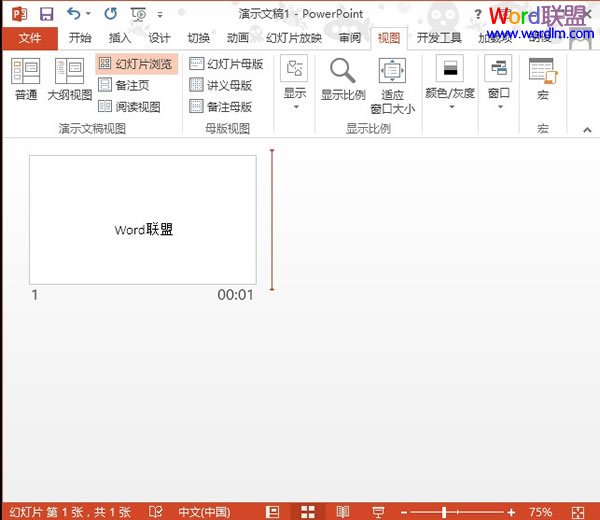Open 备注母版 notes master
600x520 pixels.
pyautogui.click(x=221, y=107)
